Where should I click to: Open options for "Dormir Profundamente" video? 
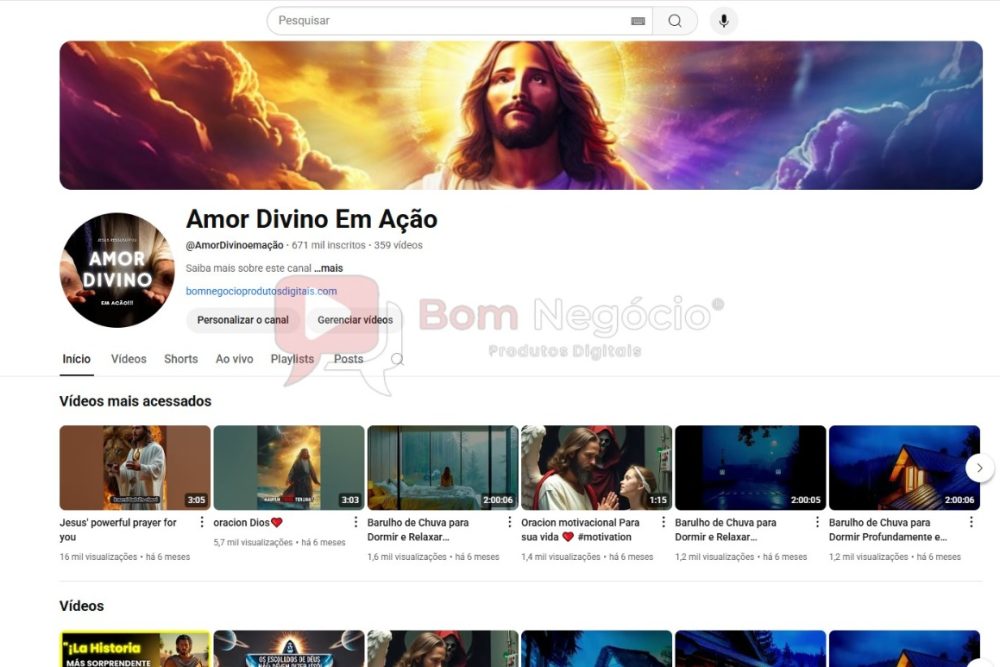coord(971,522)
